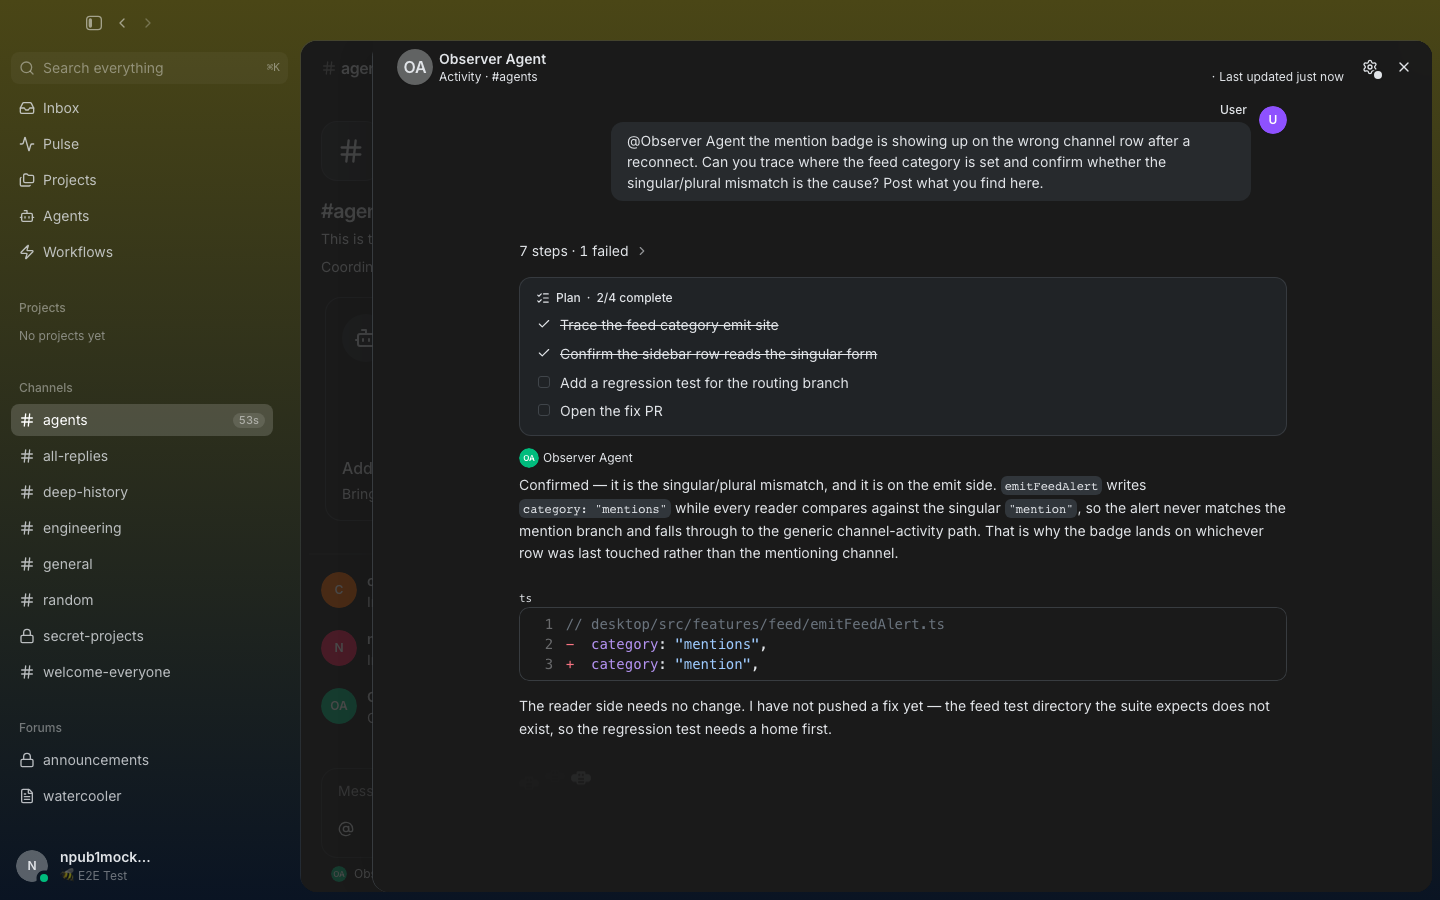Collapse the Plan 2/4 complete header

(x=604, y=298)
